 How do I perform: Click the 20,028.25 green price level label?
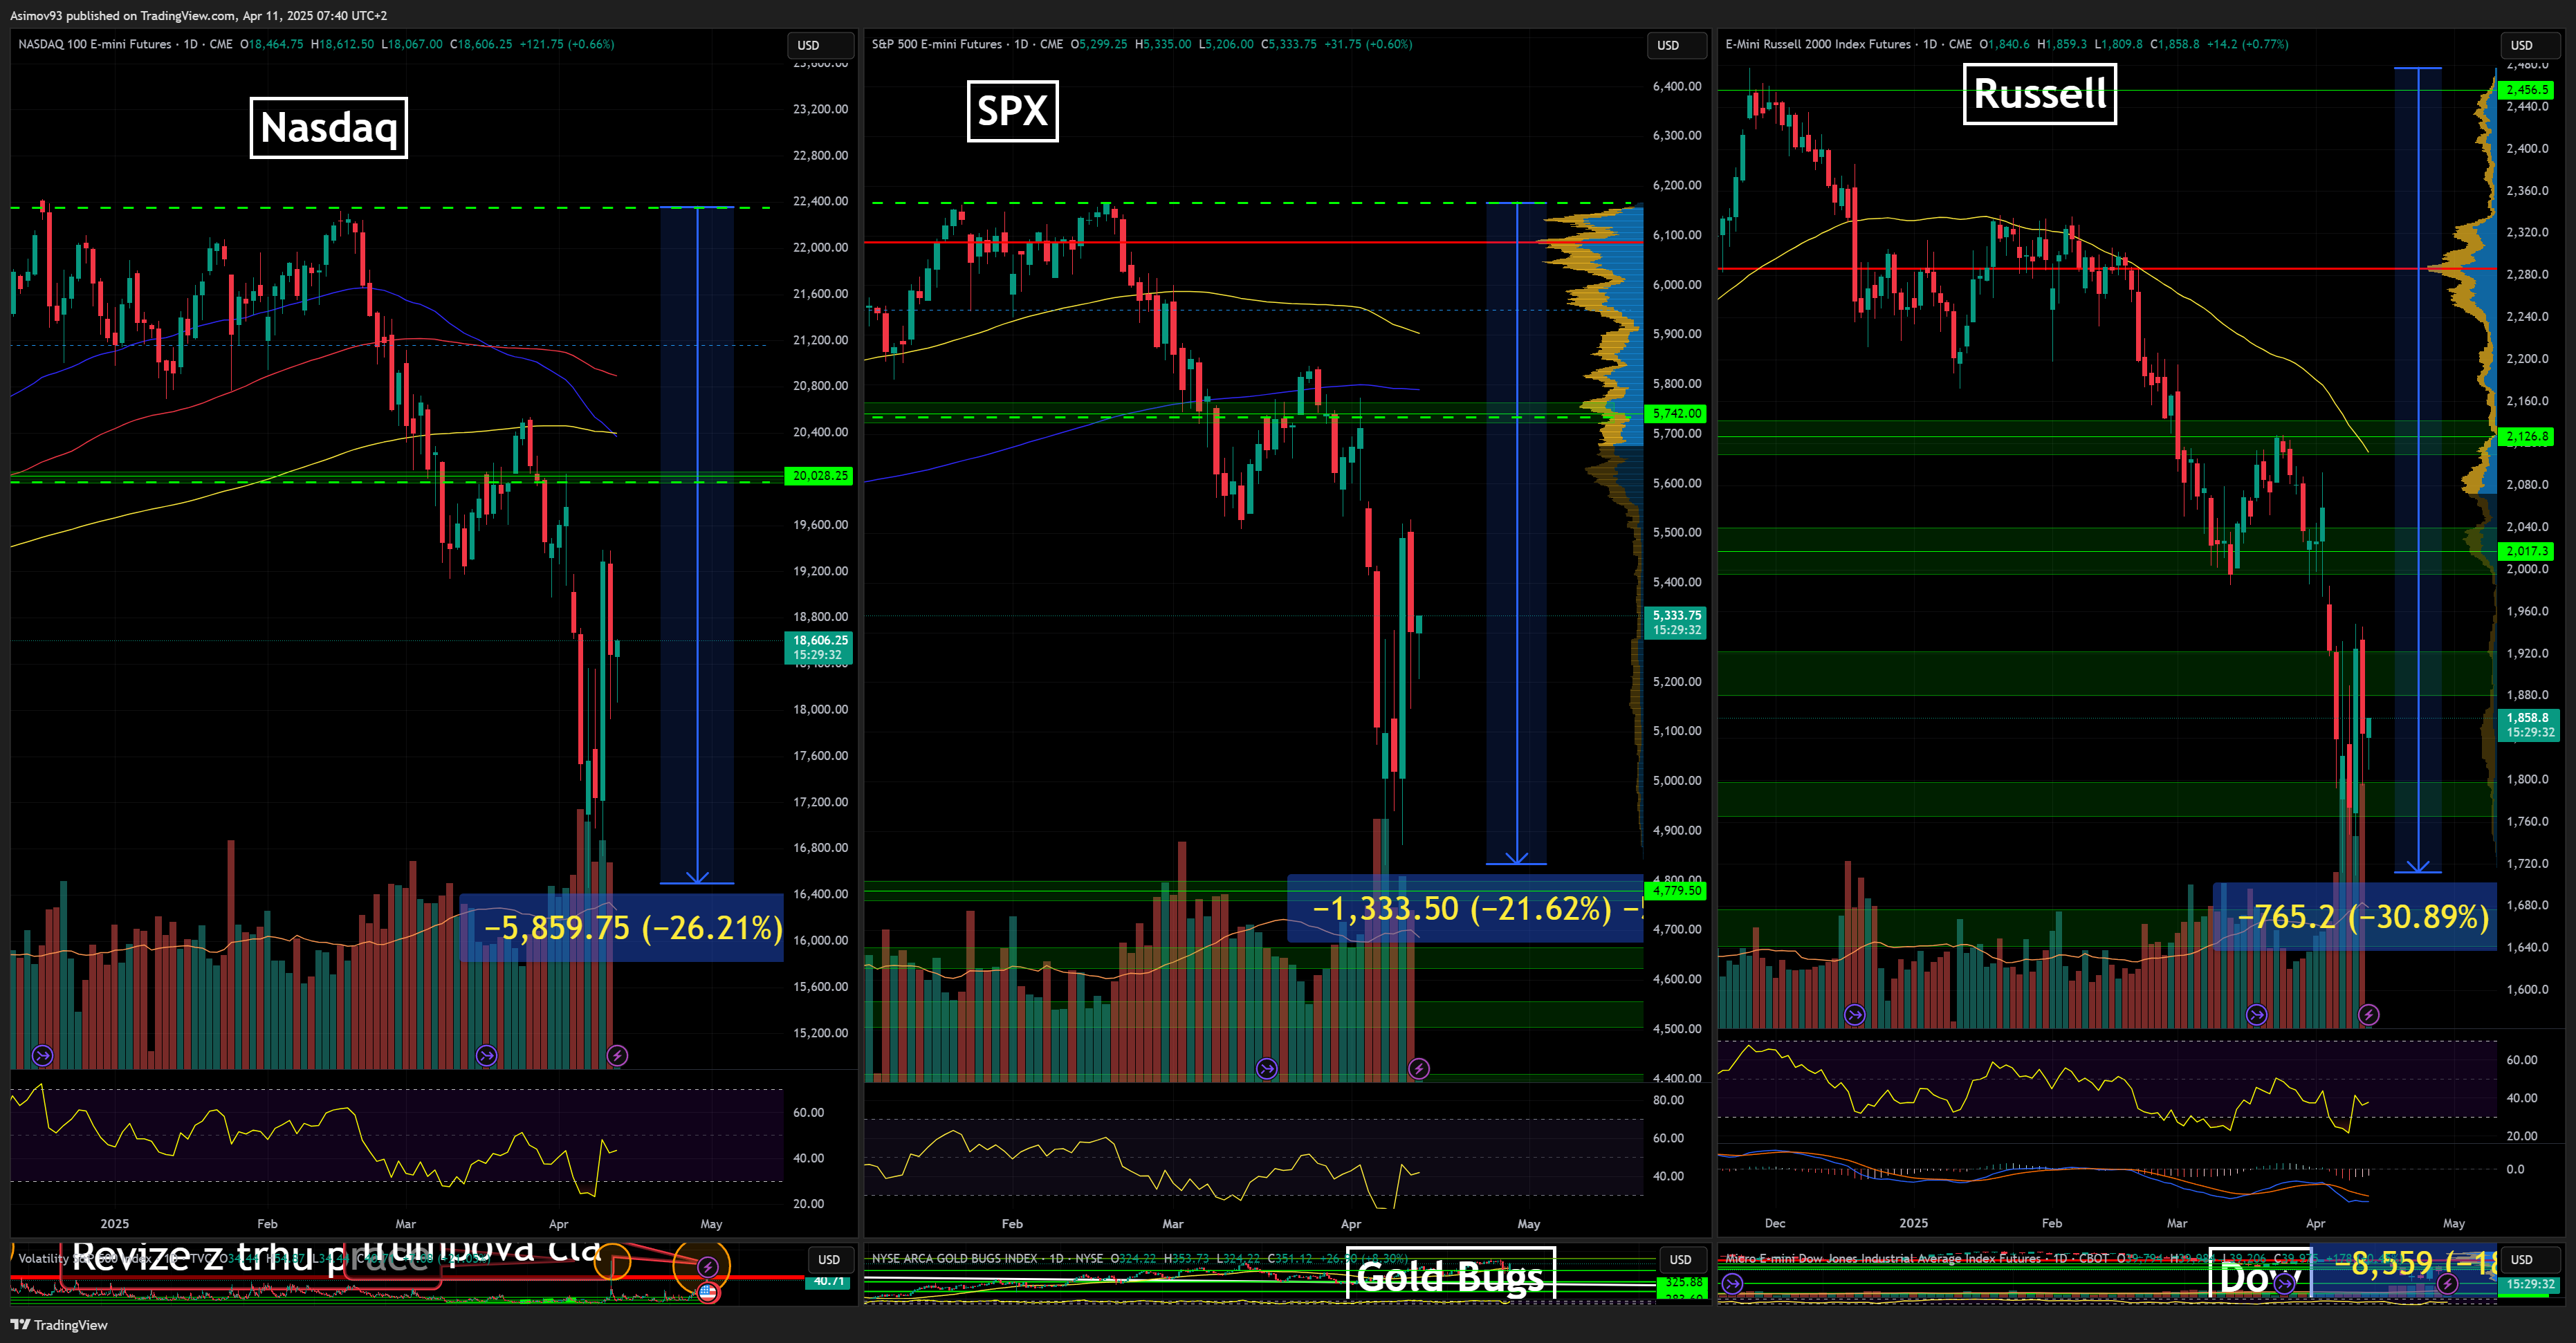click(x=820, y=476)
